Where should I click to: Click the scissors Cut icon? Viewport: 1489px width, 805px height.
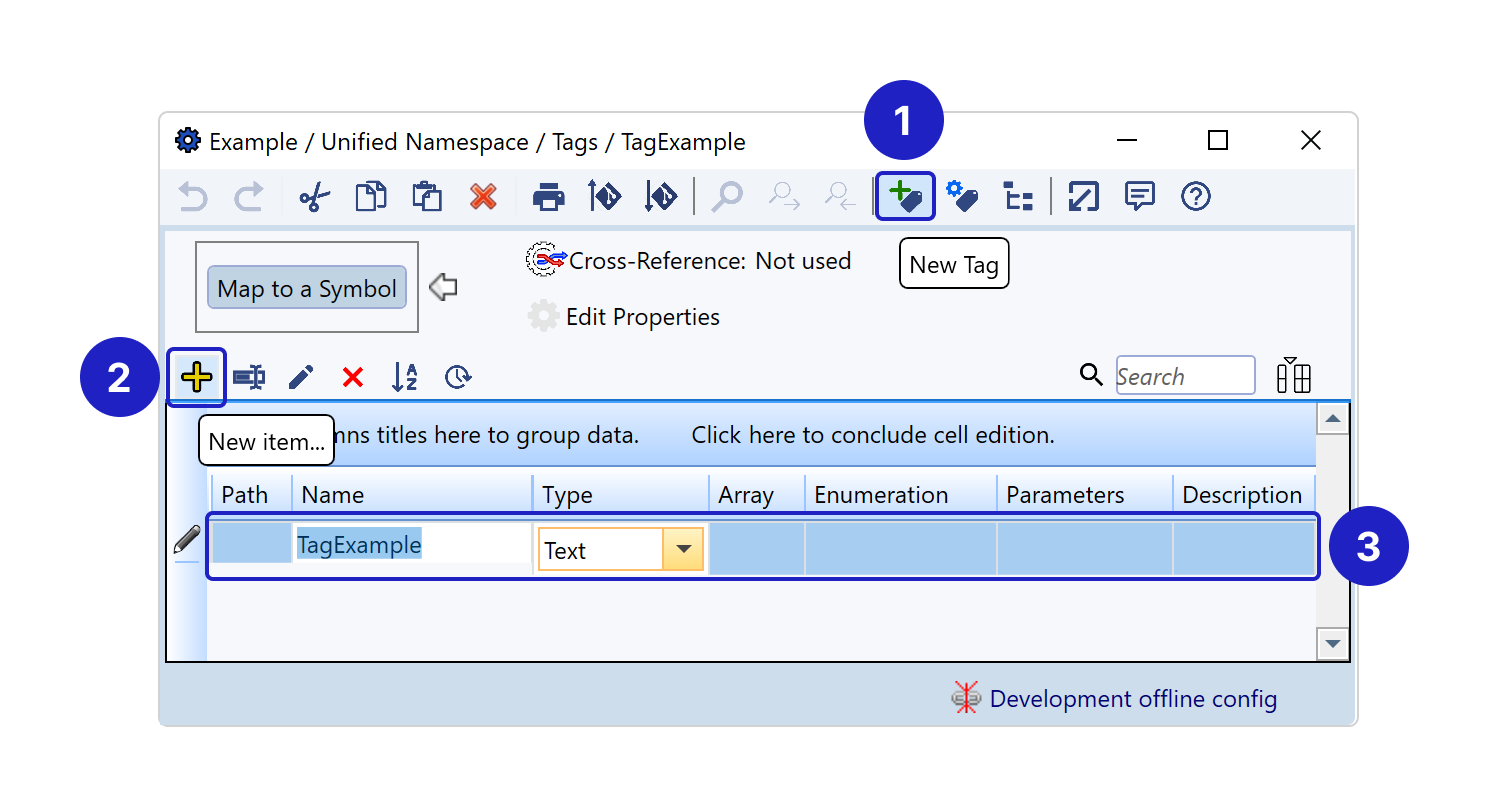click(314, 197)
